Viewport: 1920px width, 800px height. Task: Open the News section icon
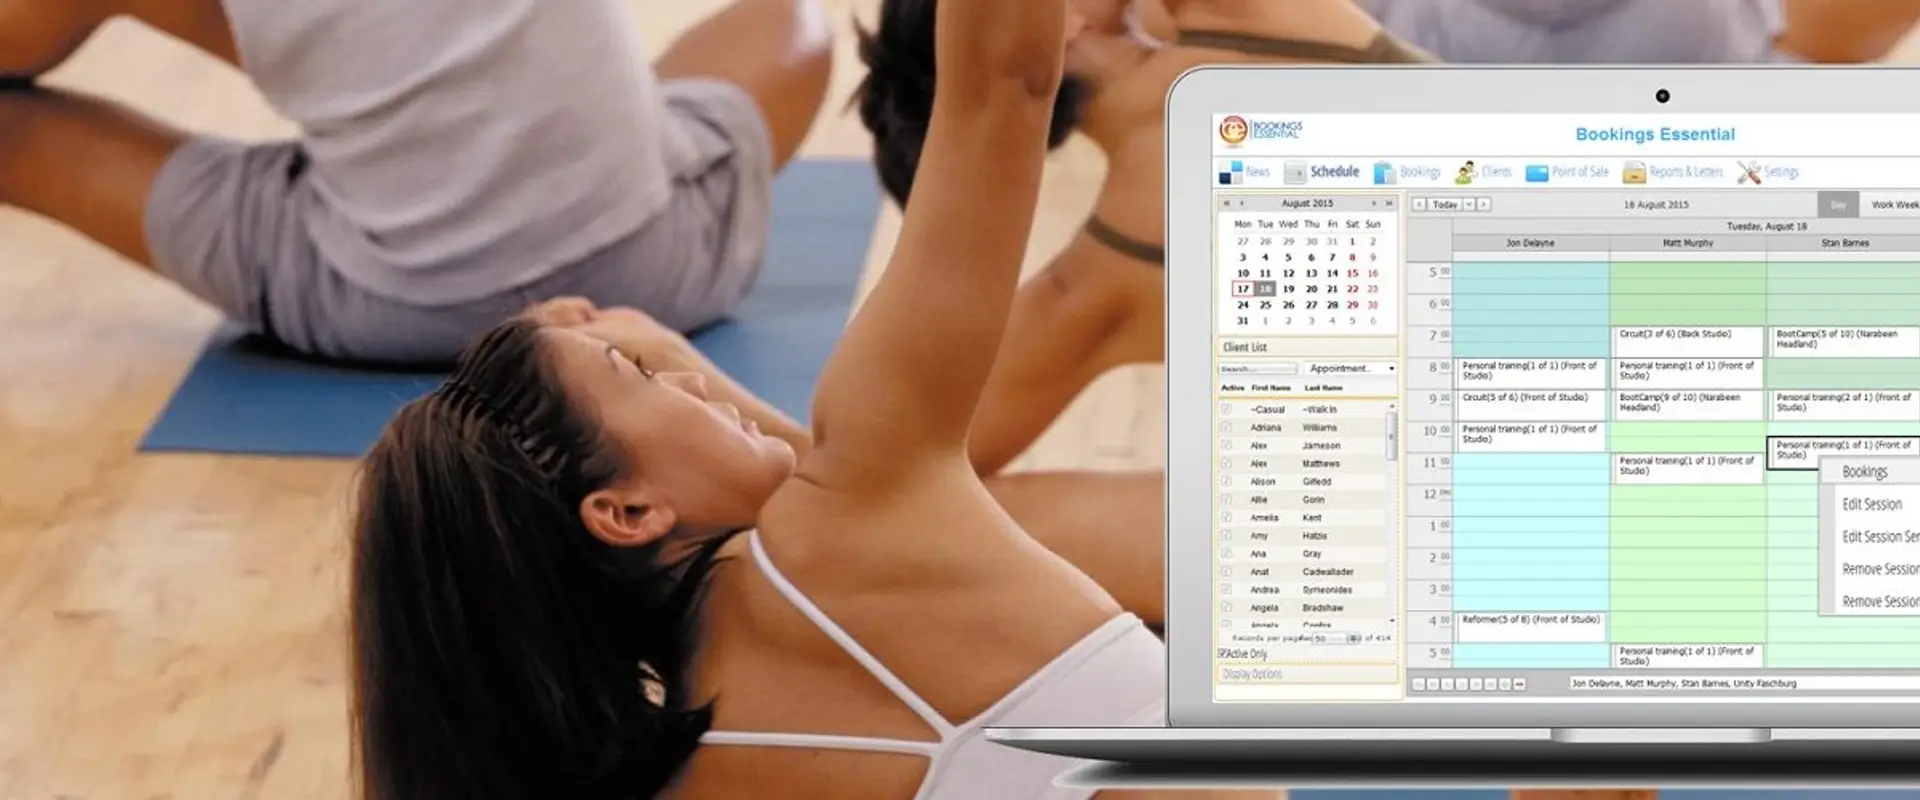(x=1230, y=173)
